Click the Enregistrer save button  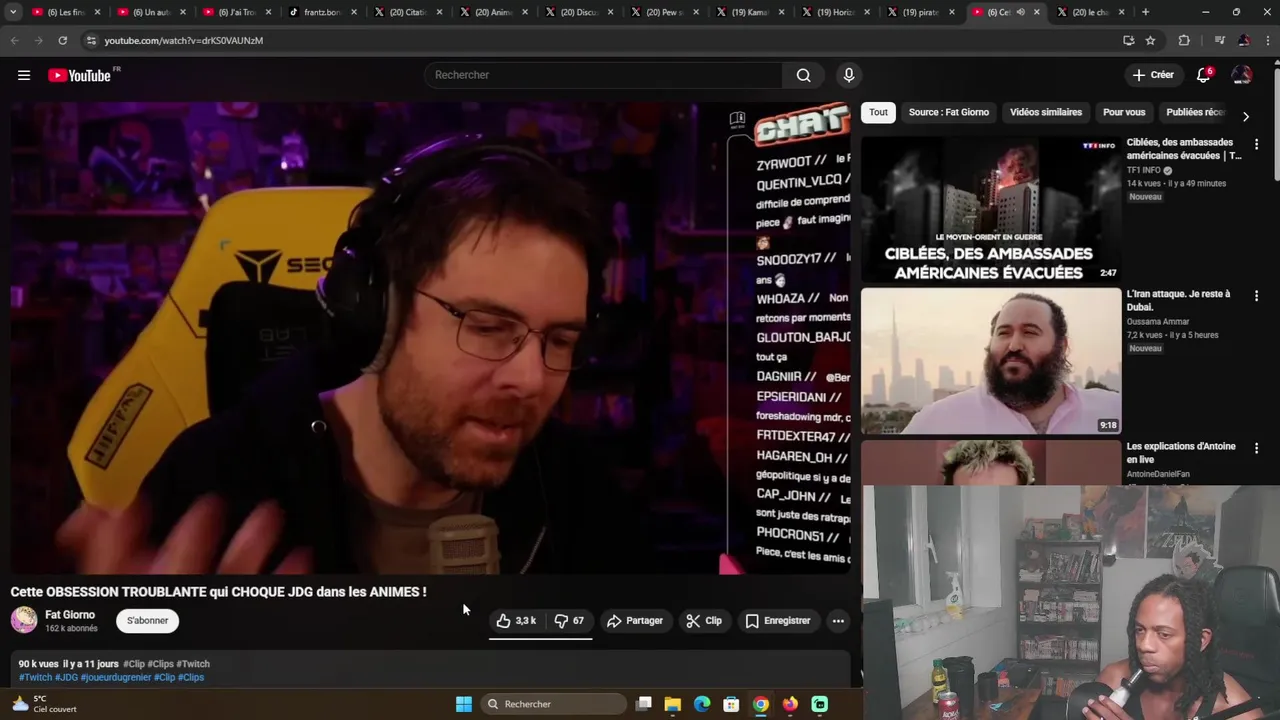point(778,621)
